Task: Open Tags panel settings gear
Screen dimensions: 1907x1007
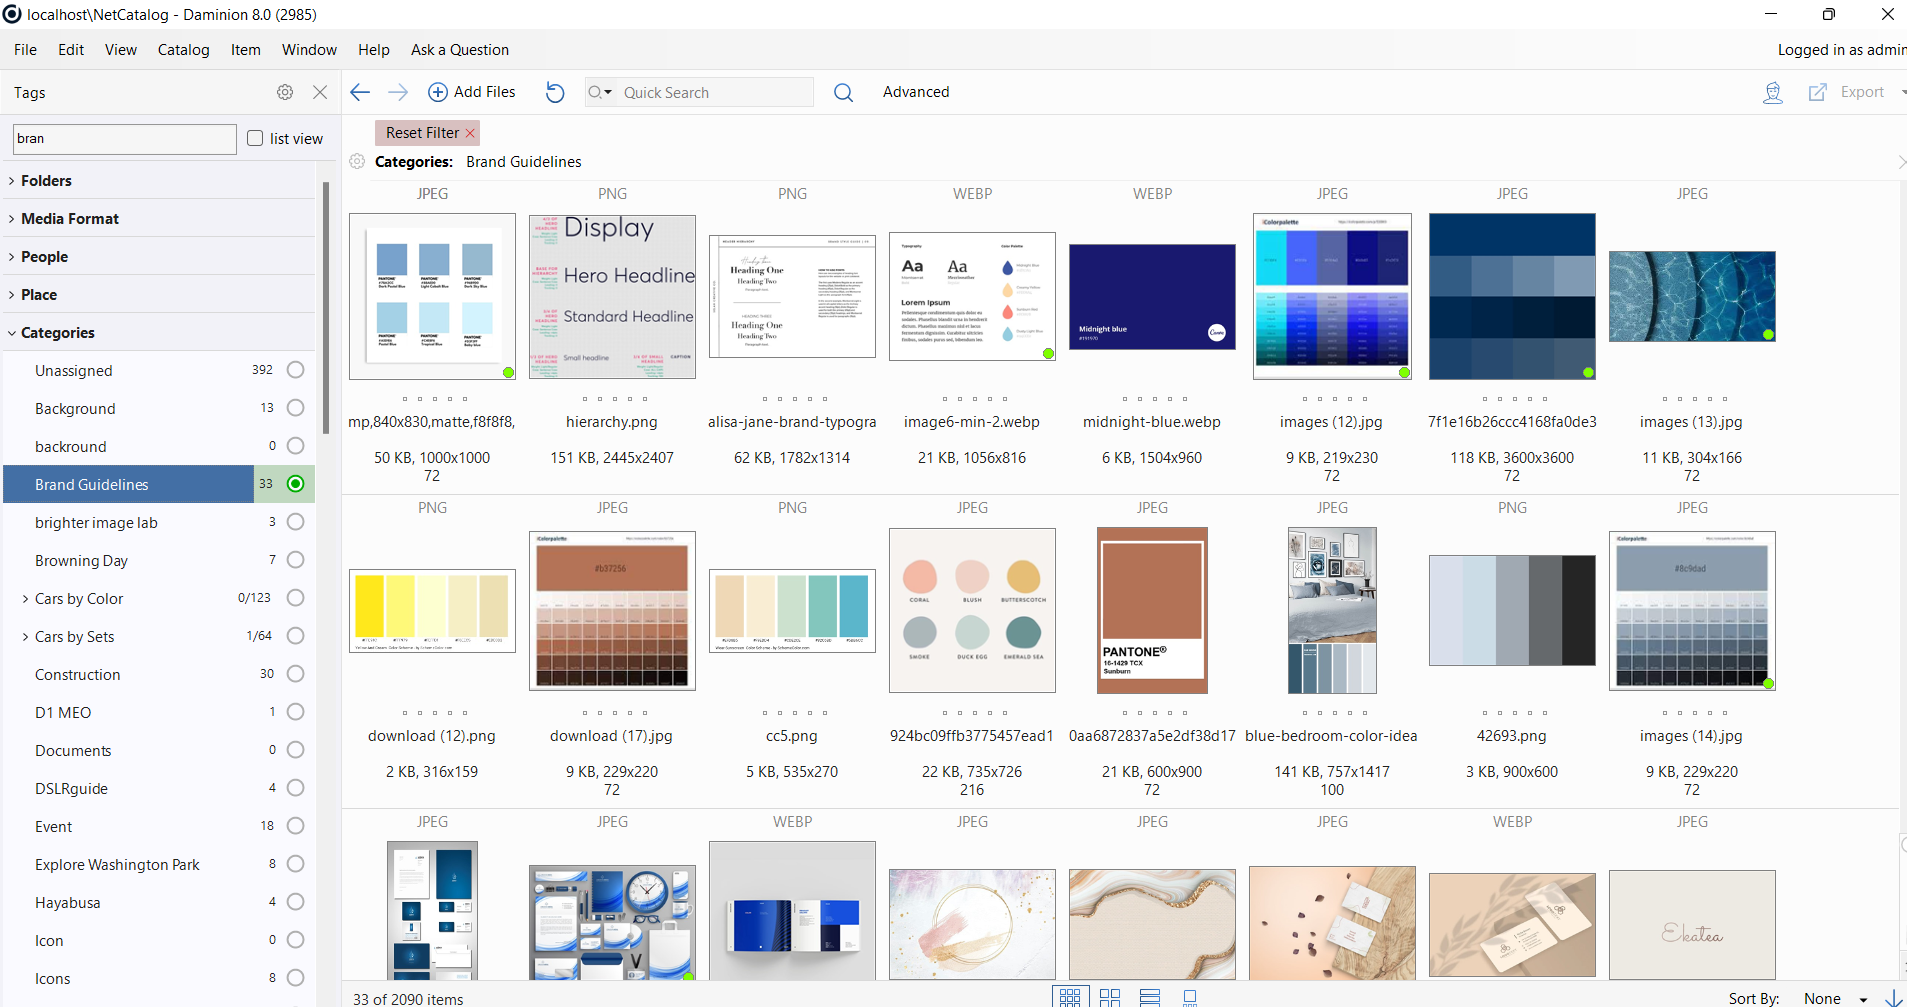Action: 285,92
